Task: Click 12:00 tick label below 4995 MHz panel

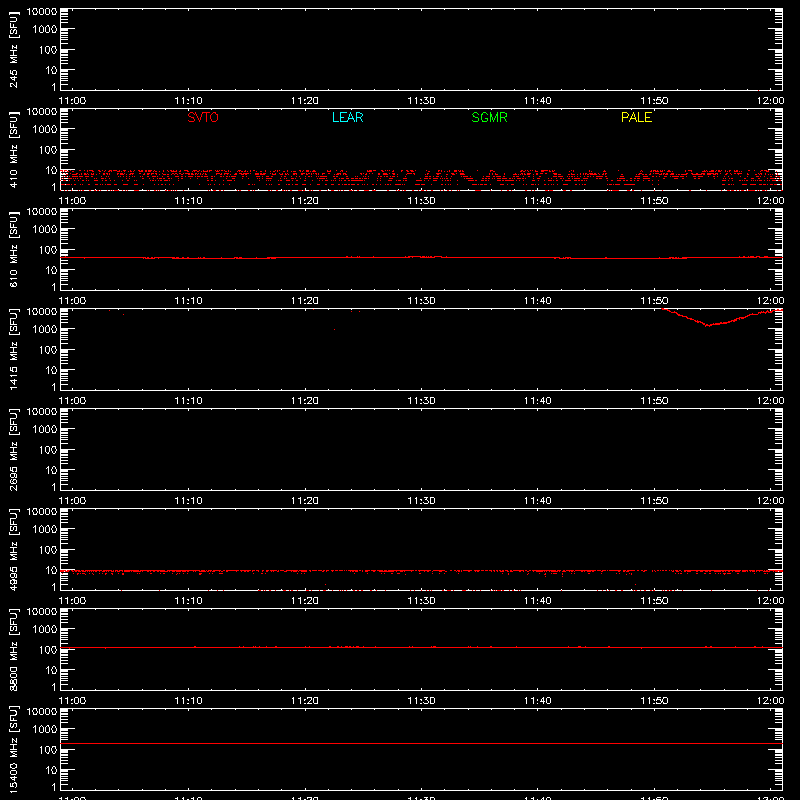Action: click(x=770, y=601)
